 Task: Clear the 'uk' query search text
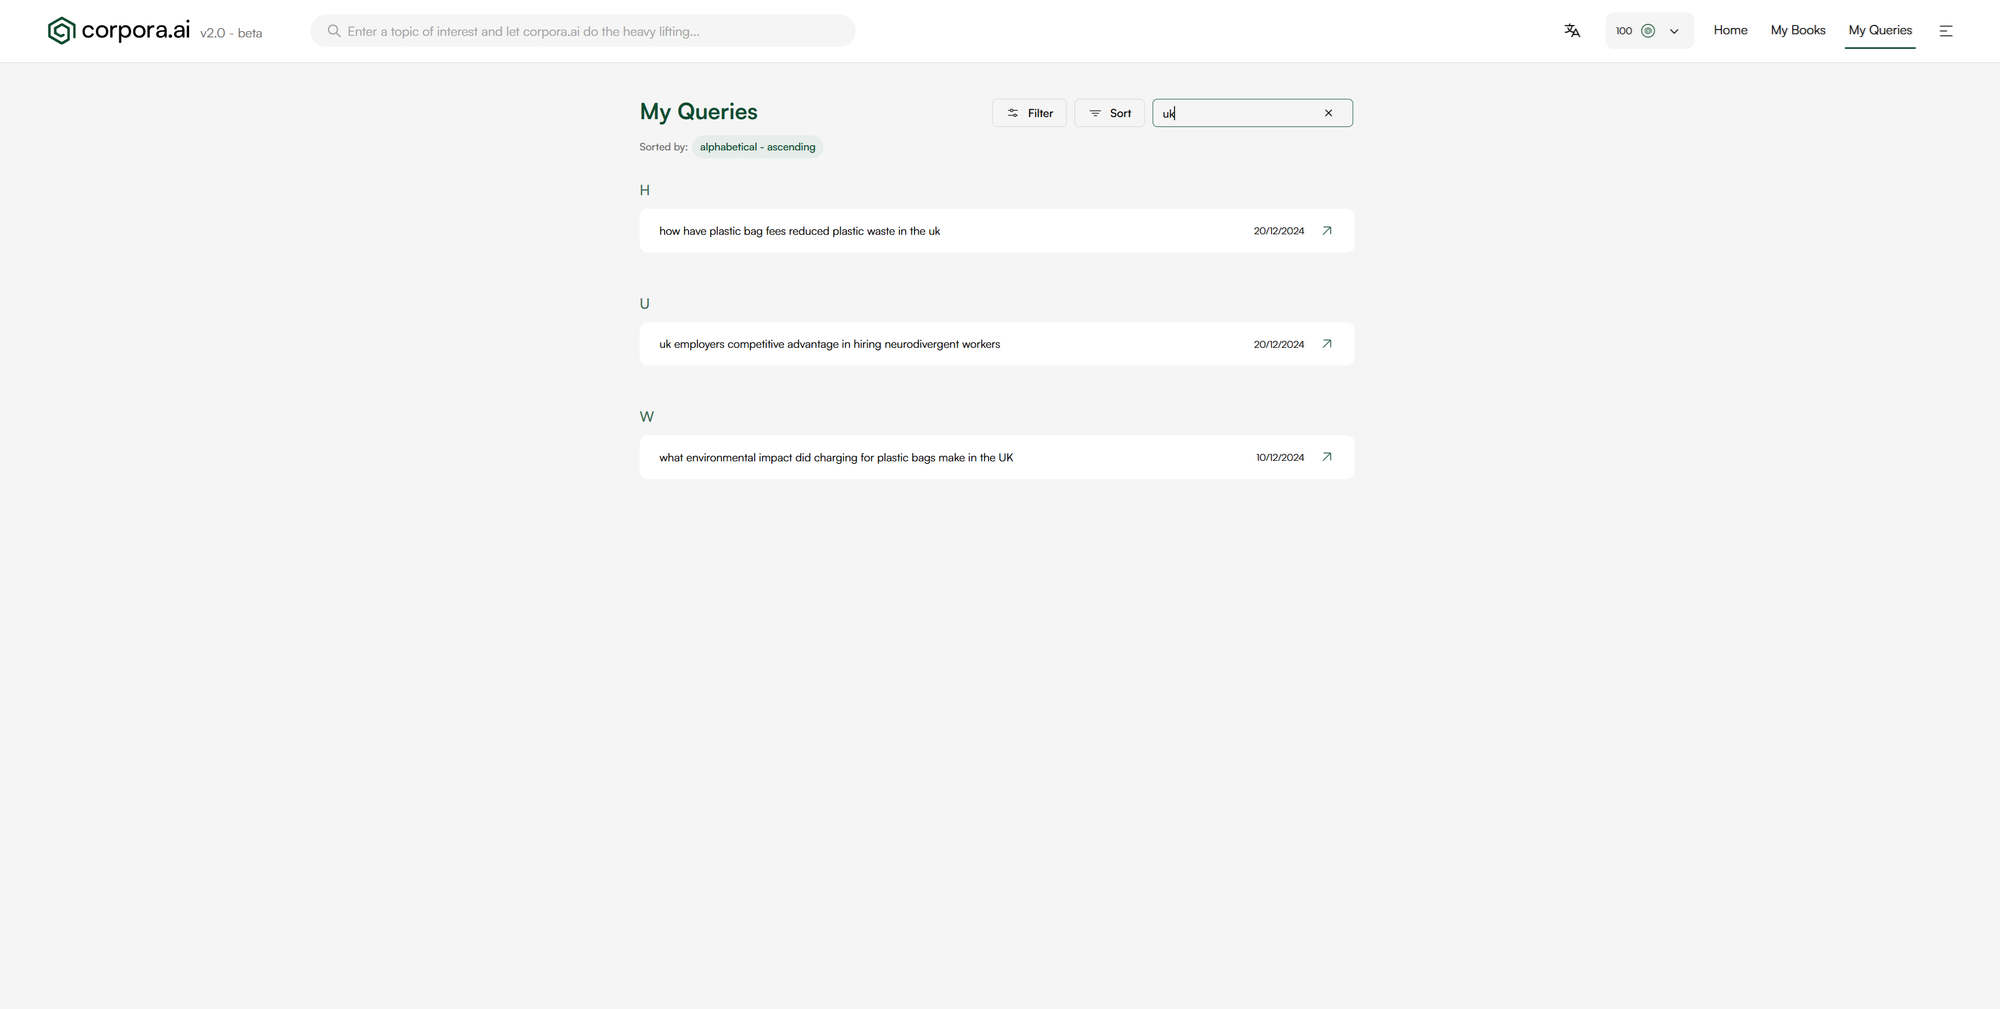coord(1328,113)
